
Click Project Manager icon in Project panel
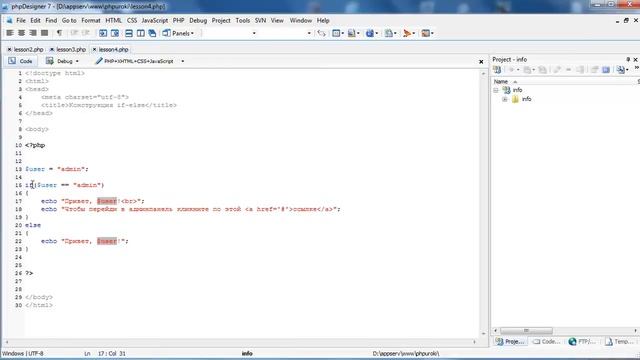pyautogui.click(x=497, y=70)
